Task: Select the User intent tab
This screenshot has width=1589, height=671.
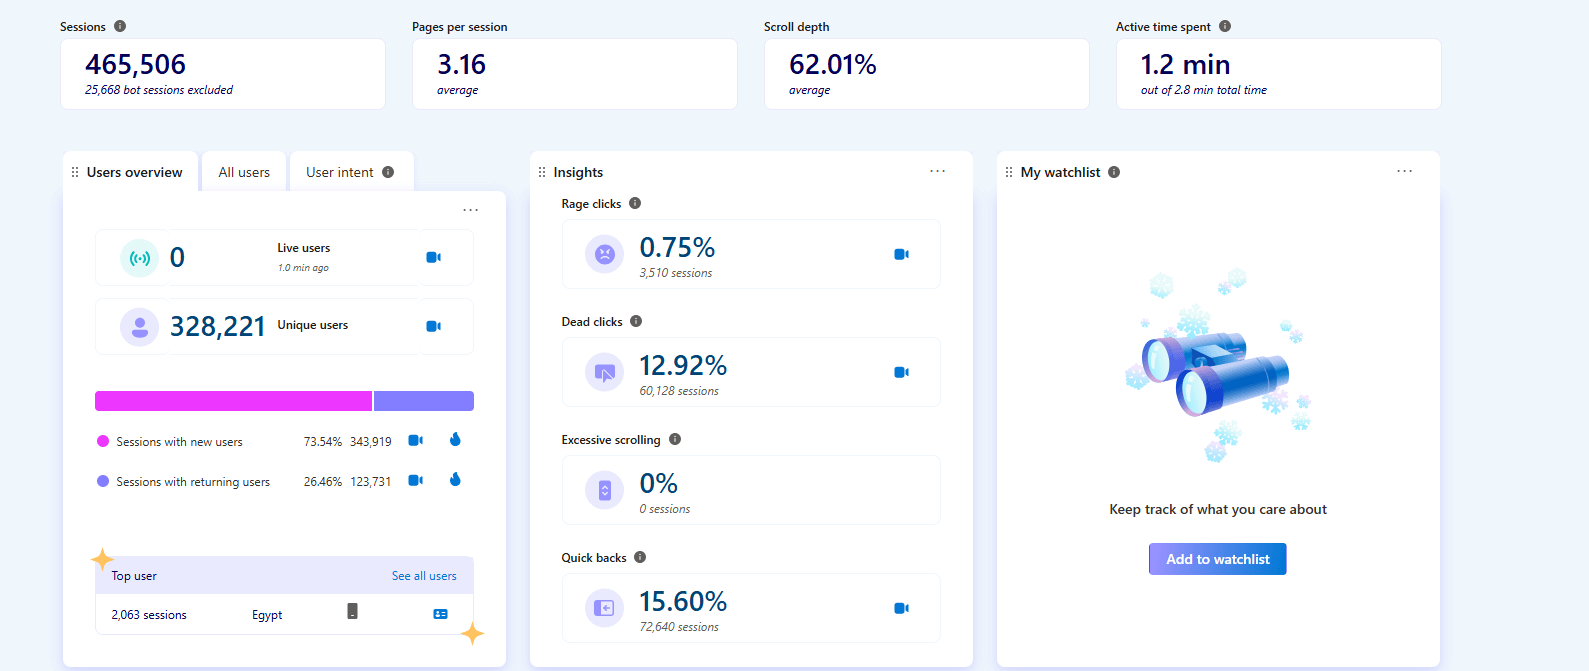Action: pos(340,172)
